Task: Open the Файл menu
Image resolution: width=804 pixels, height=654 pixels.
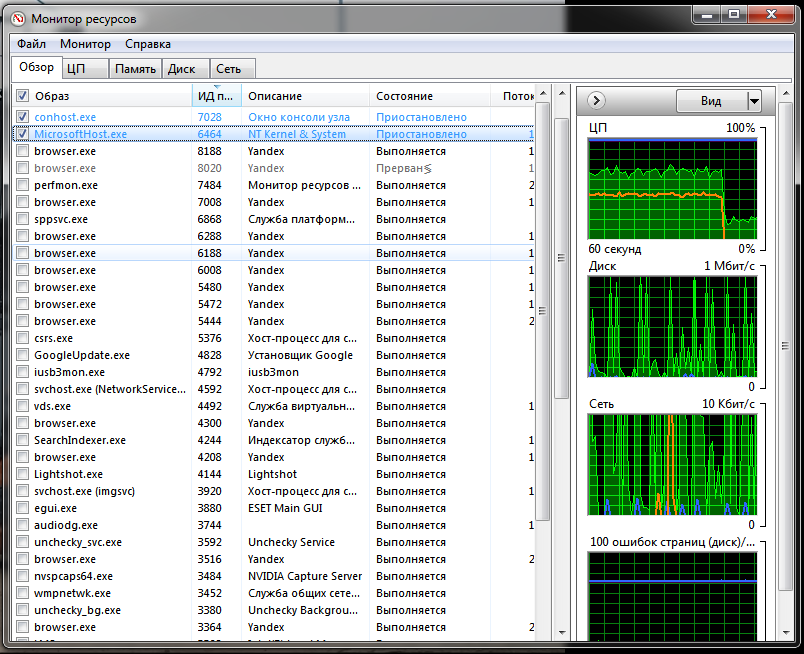Action: click(31, 44)
